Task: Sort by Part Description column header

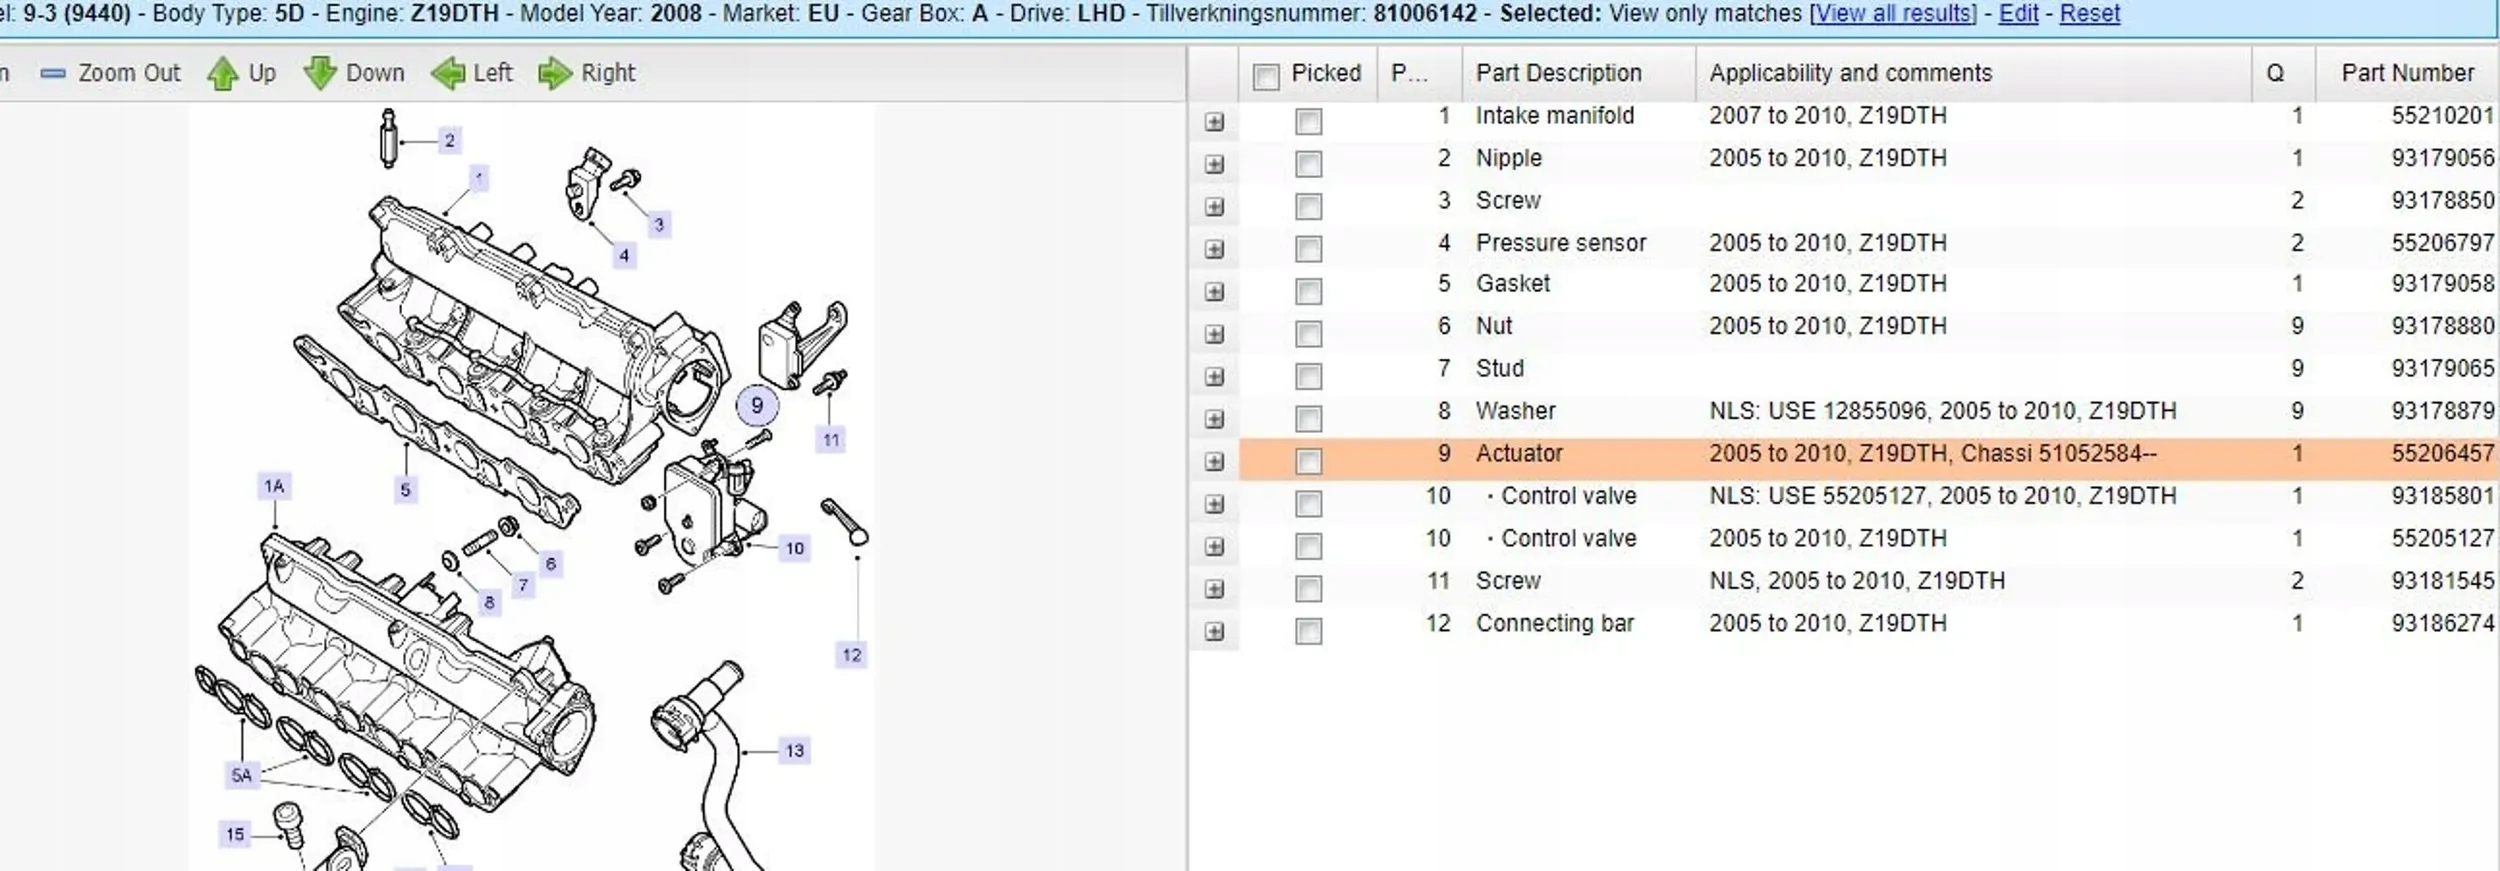Action: (1558, 73)
